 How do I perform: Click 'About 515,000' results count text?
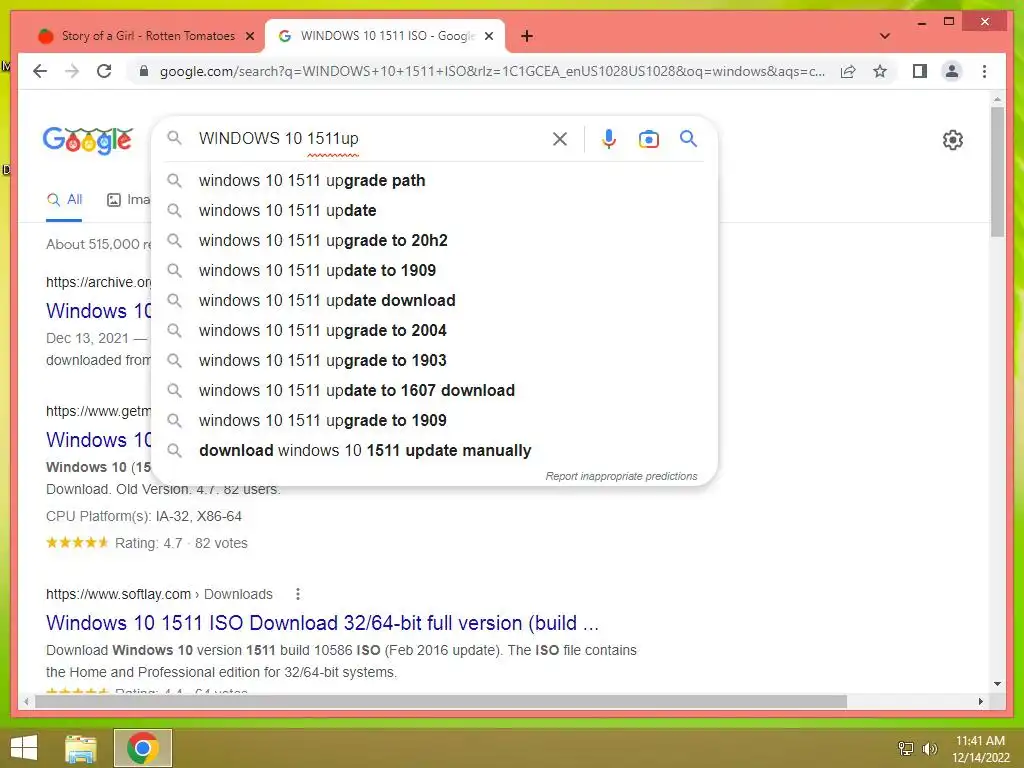pyautogui.click(x=98, y=244)
